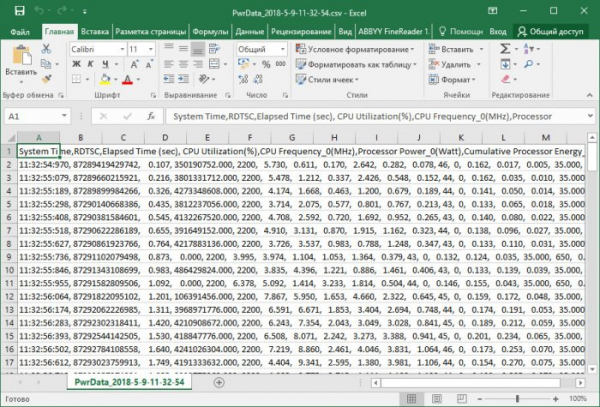Align text left icon
The image size is (600, 407).
pos(169,64)
